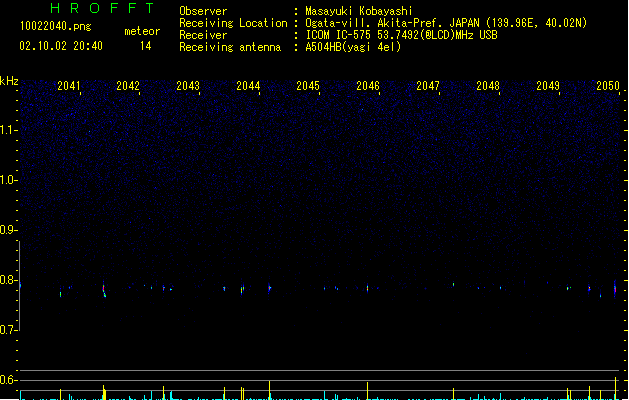This screenshot has height=400, width=629.
Task: Click the 1.1 kHz axis label
Action: [x=8, y=130]
